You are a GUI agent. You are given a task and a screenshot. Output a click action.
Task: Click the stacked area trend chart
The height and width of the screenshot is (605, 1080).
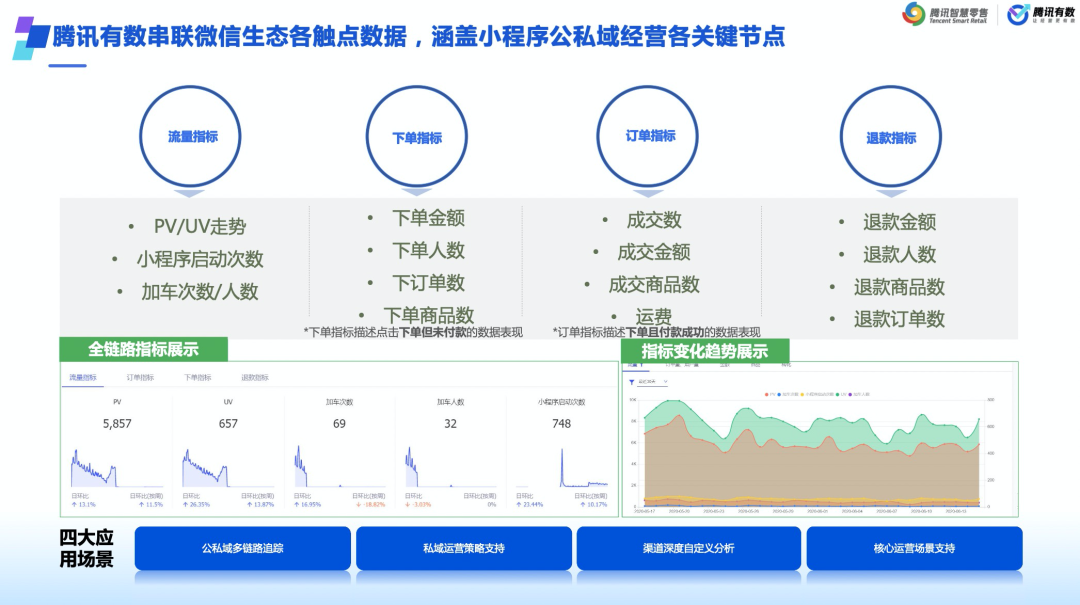[811, 452]
